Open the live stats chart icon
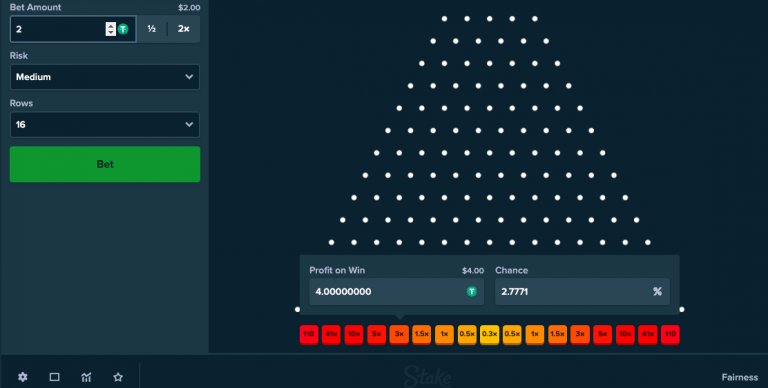Image resolution: width=768 pixels, height=388 pixels. coord(86,377)
